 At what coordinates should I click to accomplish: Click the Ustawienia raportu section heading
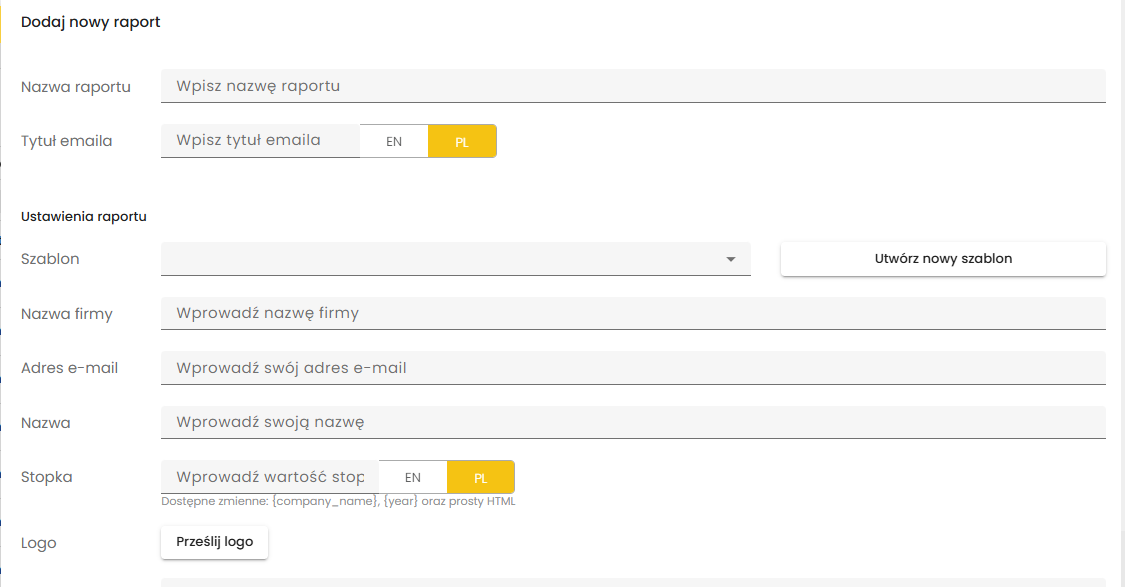point(84,217)
